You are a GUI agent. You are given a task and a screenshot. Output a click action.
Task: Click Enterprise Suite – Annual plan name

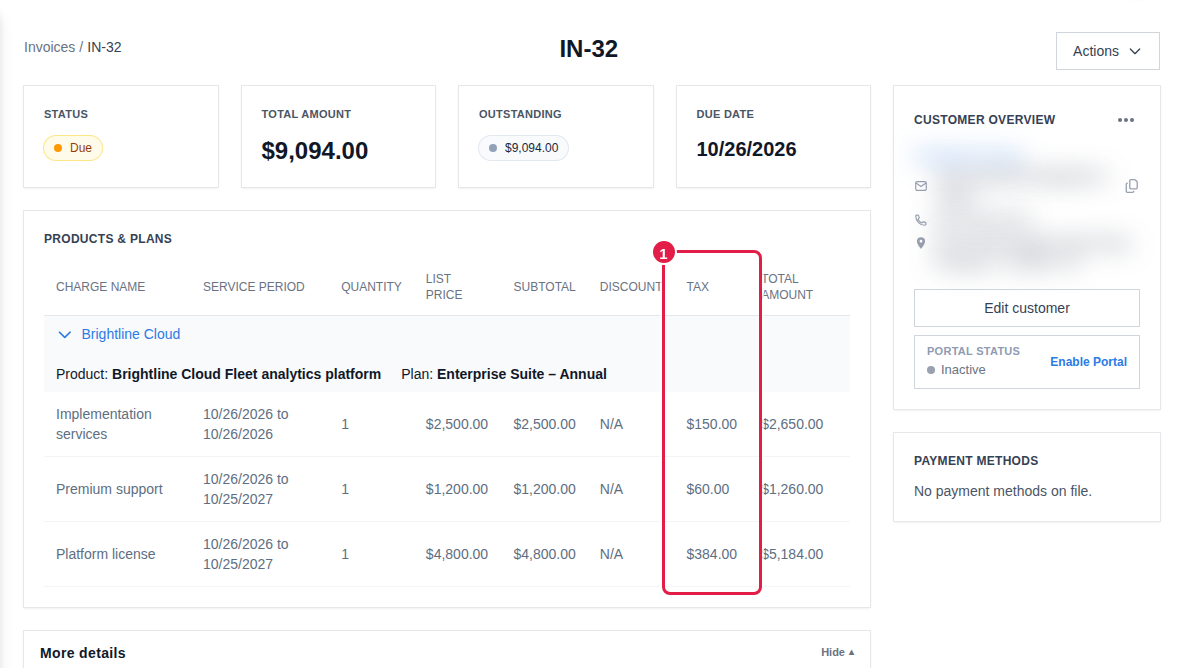tap(522, 374)
